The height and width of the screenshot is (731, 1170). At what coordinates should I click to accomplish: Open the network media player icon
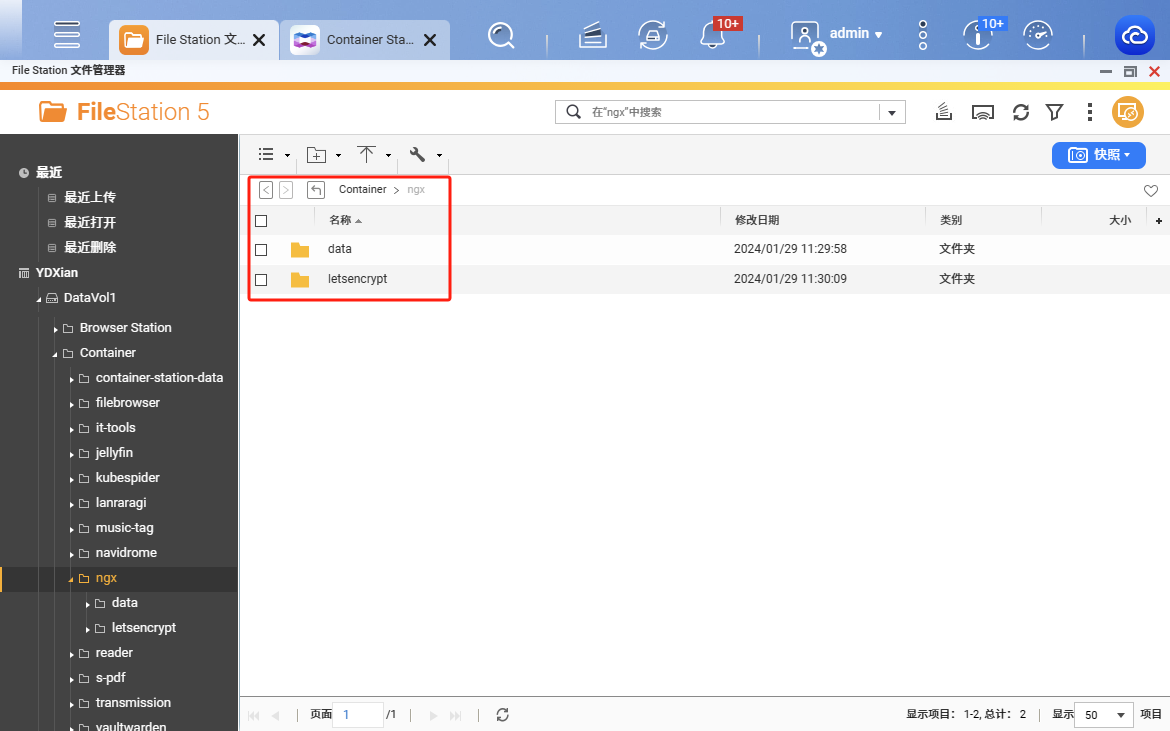(x=983, y=113)
